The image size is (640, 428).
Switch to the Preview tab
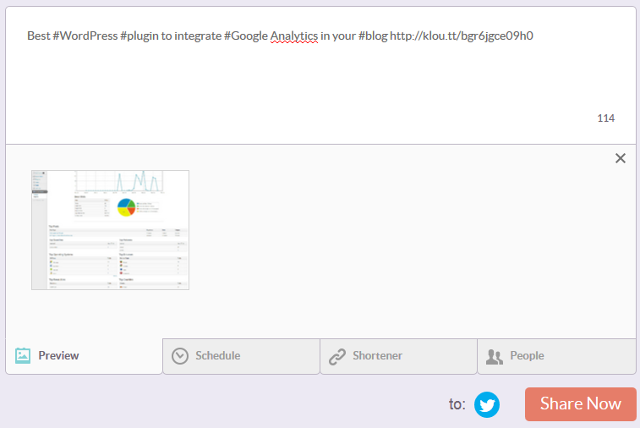tap(84, 356)
